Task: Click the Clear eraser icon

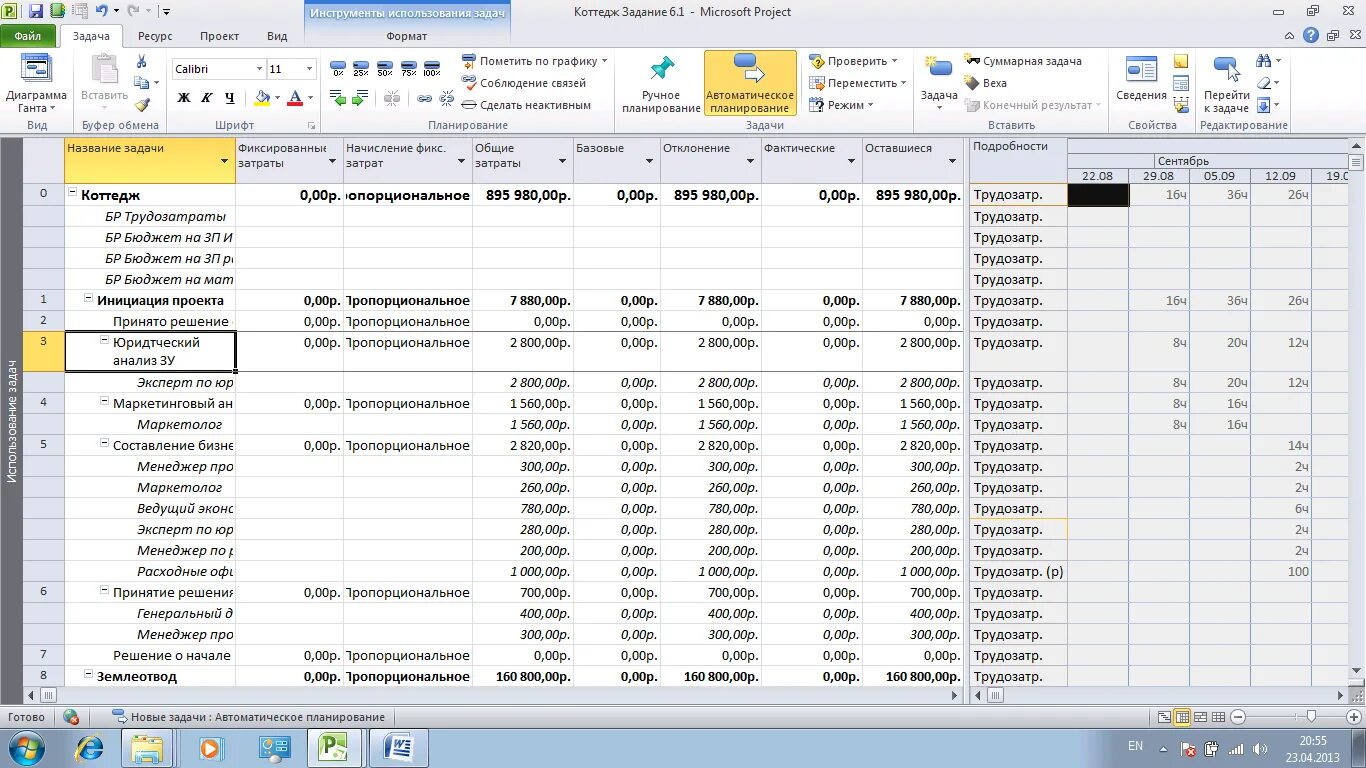Action: tap(1264, 83)
